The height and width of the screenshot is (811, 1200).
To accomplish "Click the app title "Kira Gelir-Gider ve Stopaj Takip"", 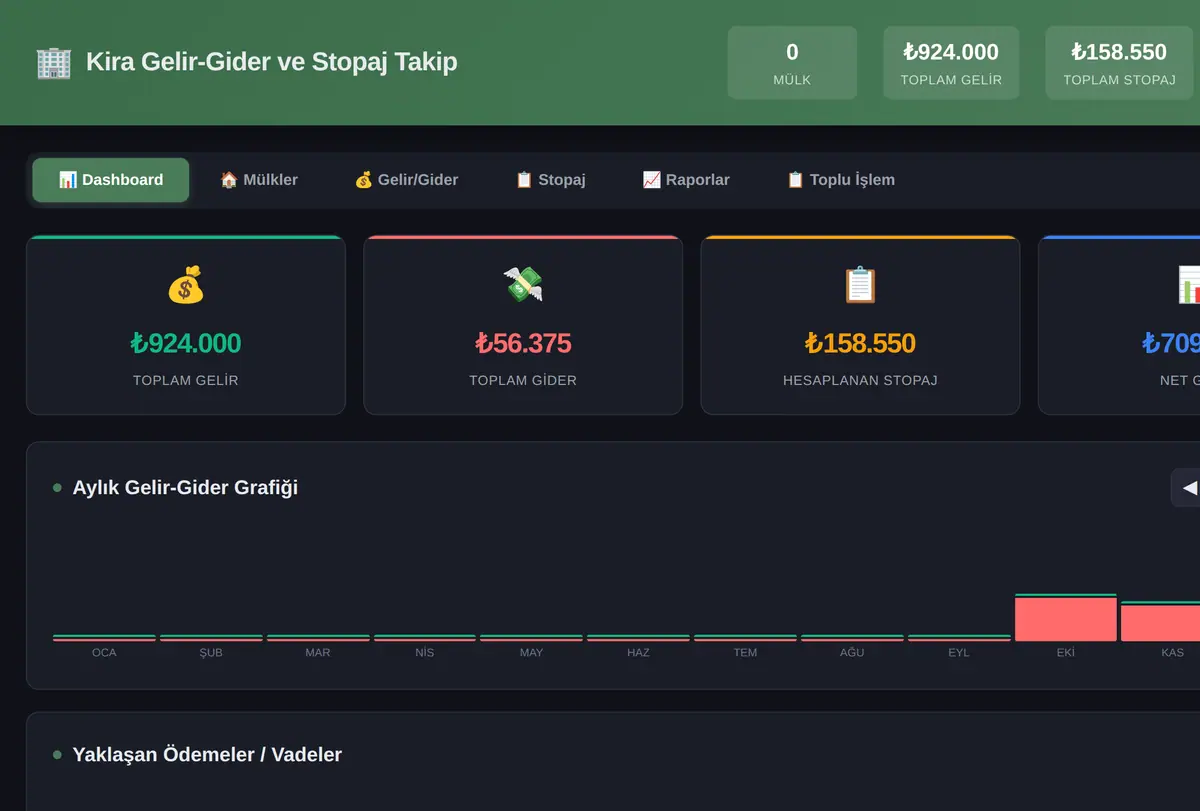I will point(272,62).
